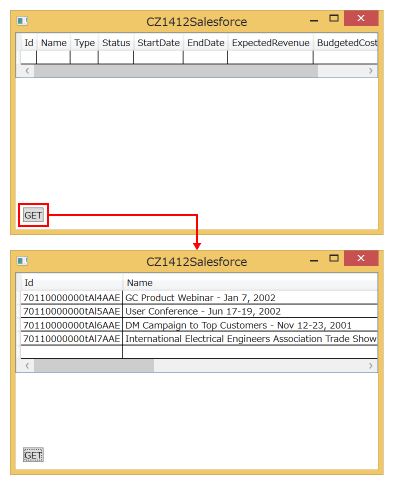Click the empty ExpectedRevenue cell in the upper grid
Viewport: 394px width, 485px height.
click(x=271, y=57)
